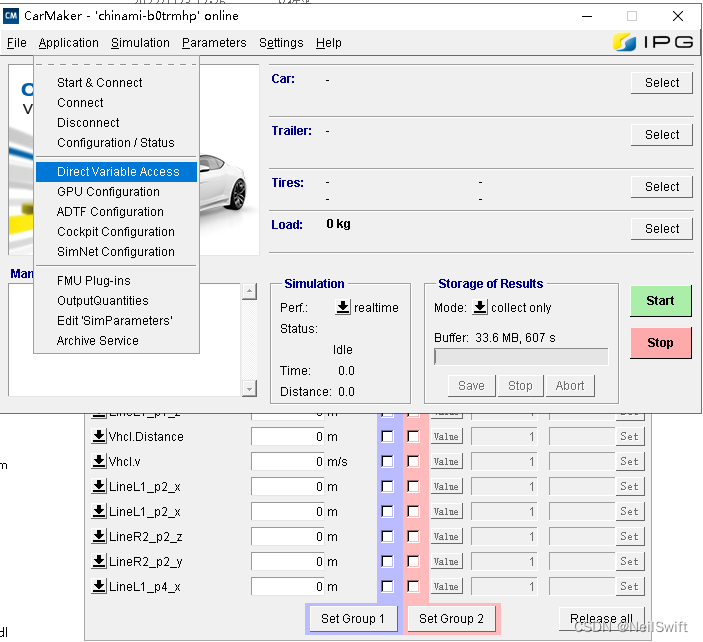Open quantity selector arrow for Vhcl.Distance

pos(99,436)
